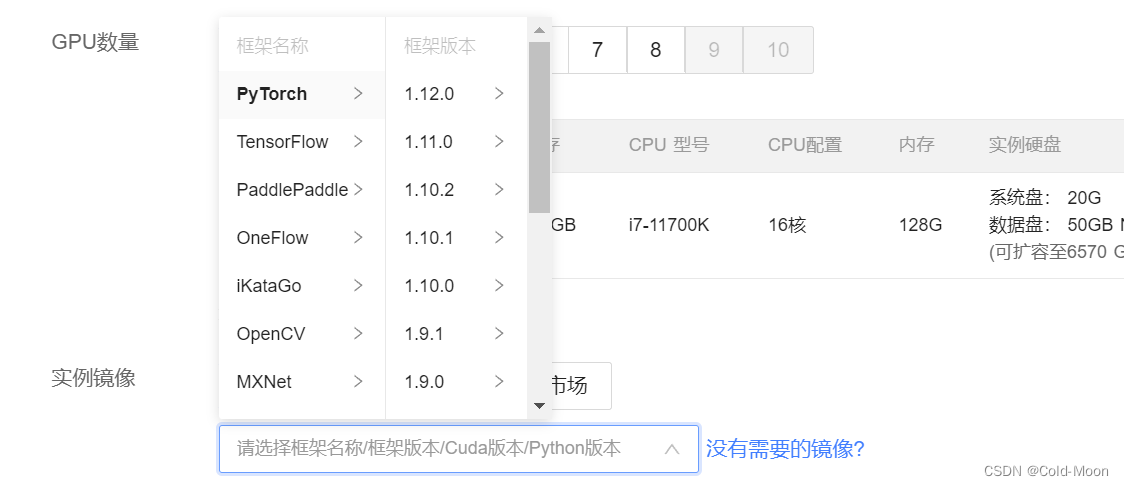Select framework version 1.9.1

pyautogui.click(x=456, y=334)
